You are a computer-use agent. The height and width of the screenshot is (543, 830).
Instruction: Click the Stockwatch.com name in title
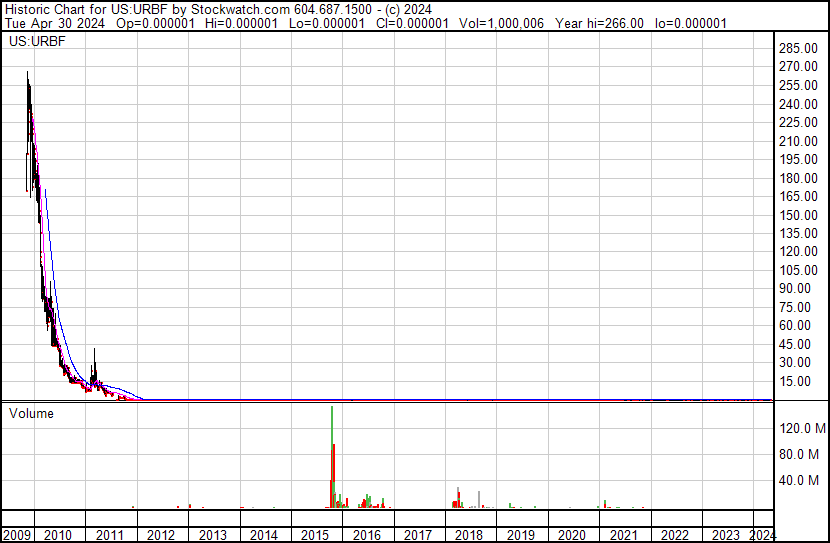tap(240, 10)
